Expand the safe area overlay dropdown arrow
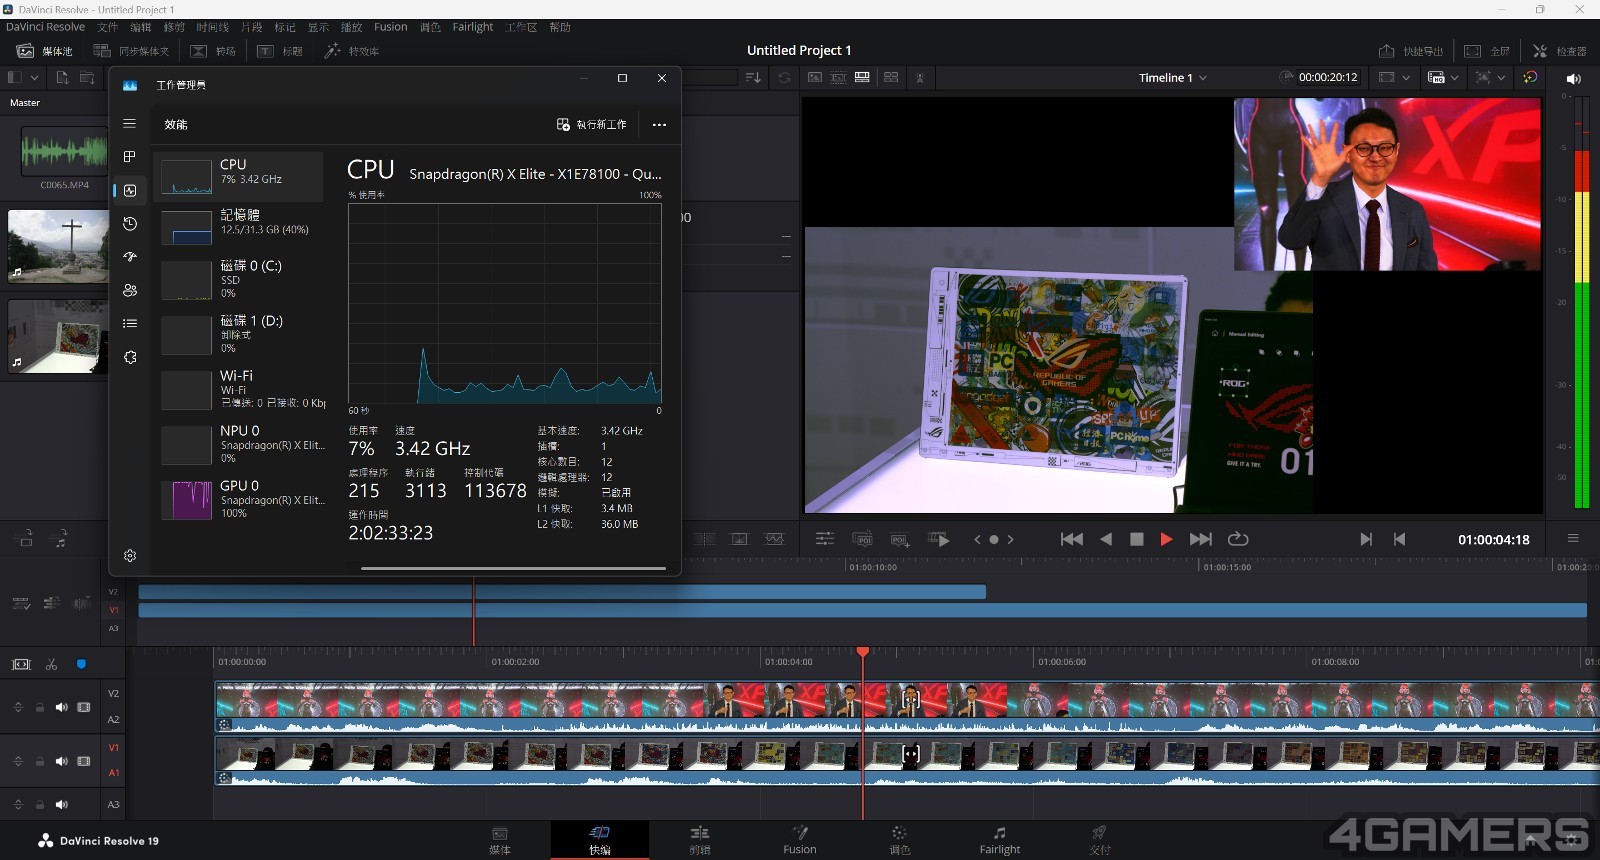Screen dimensions: 1600x860 coord(1501,77)
